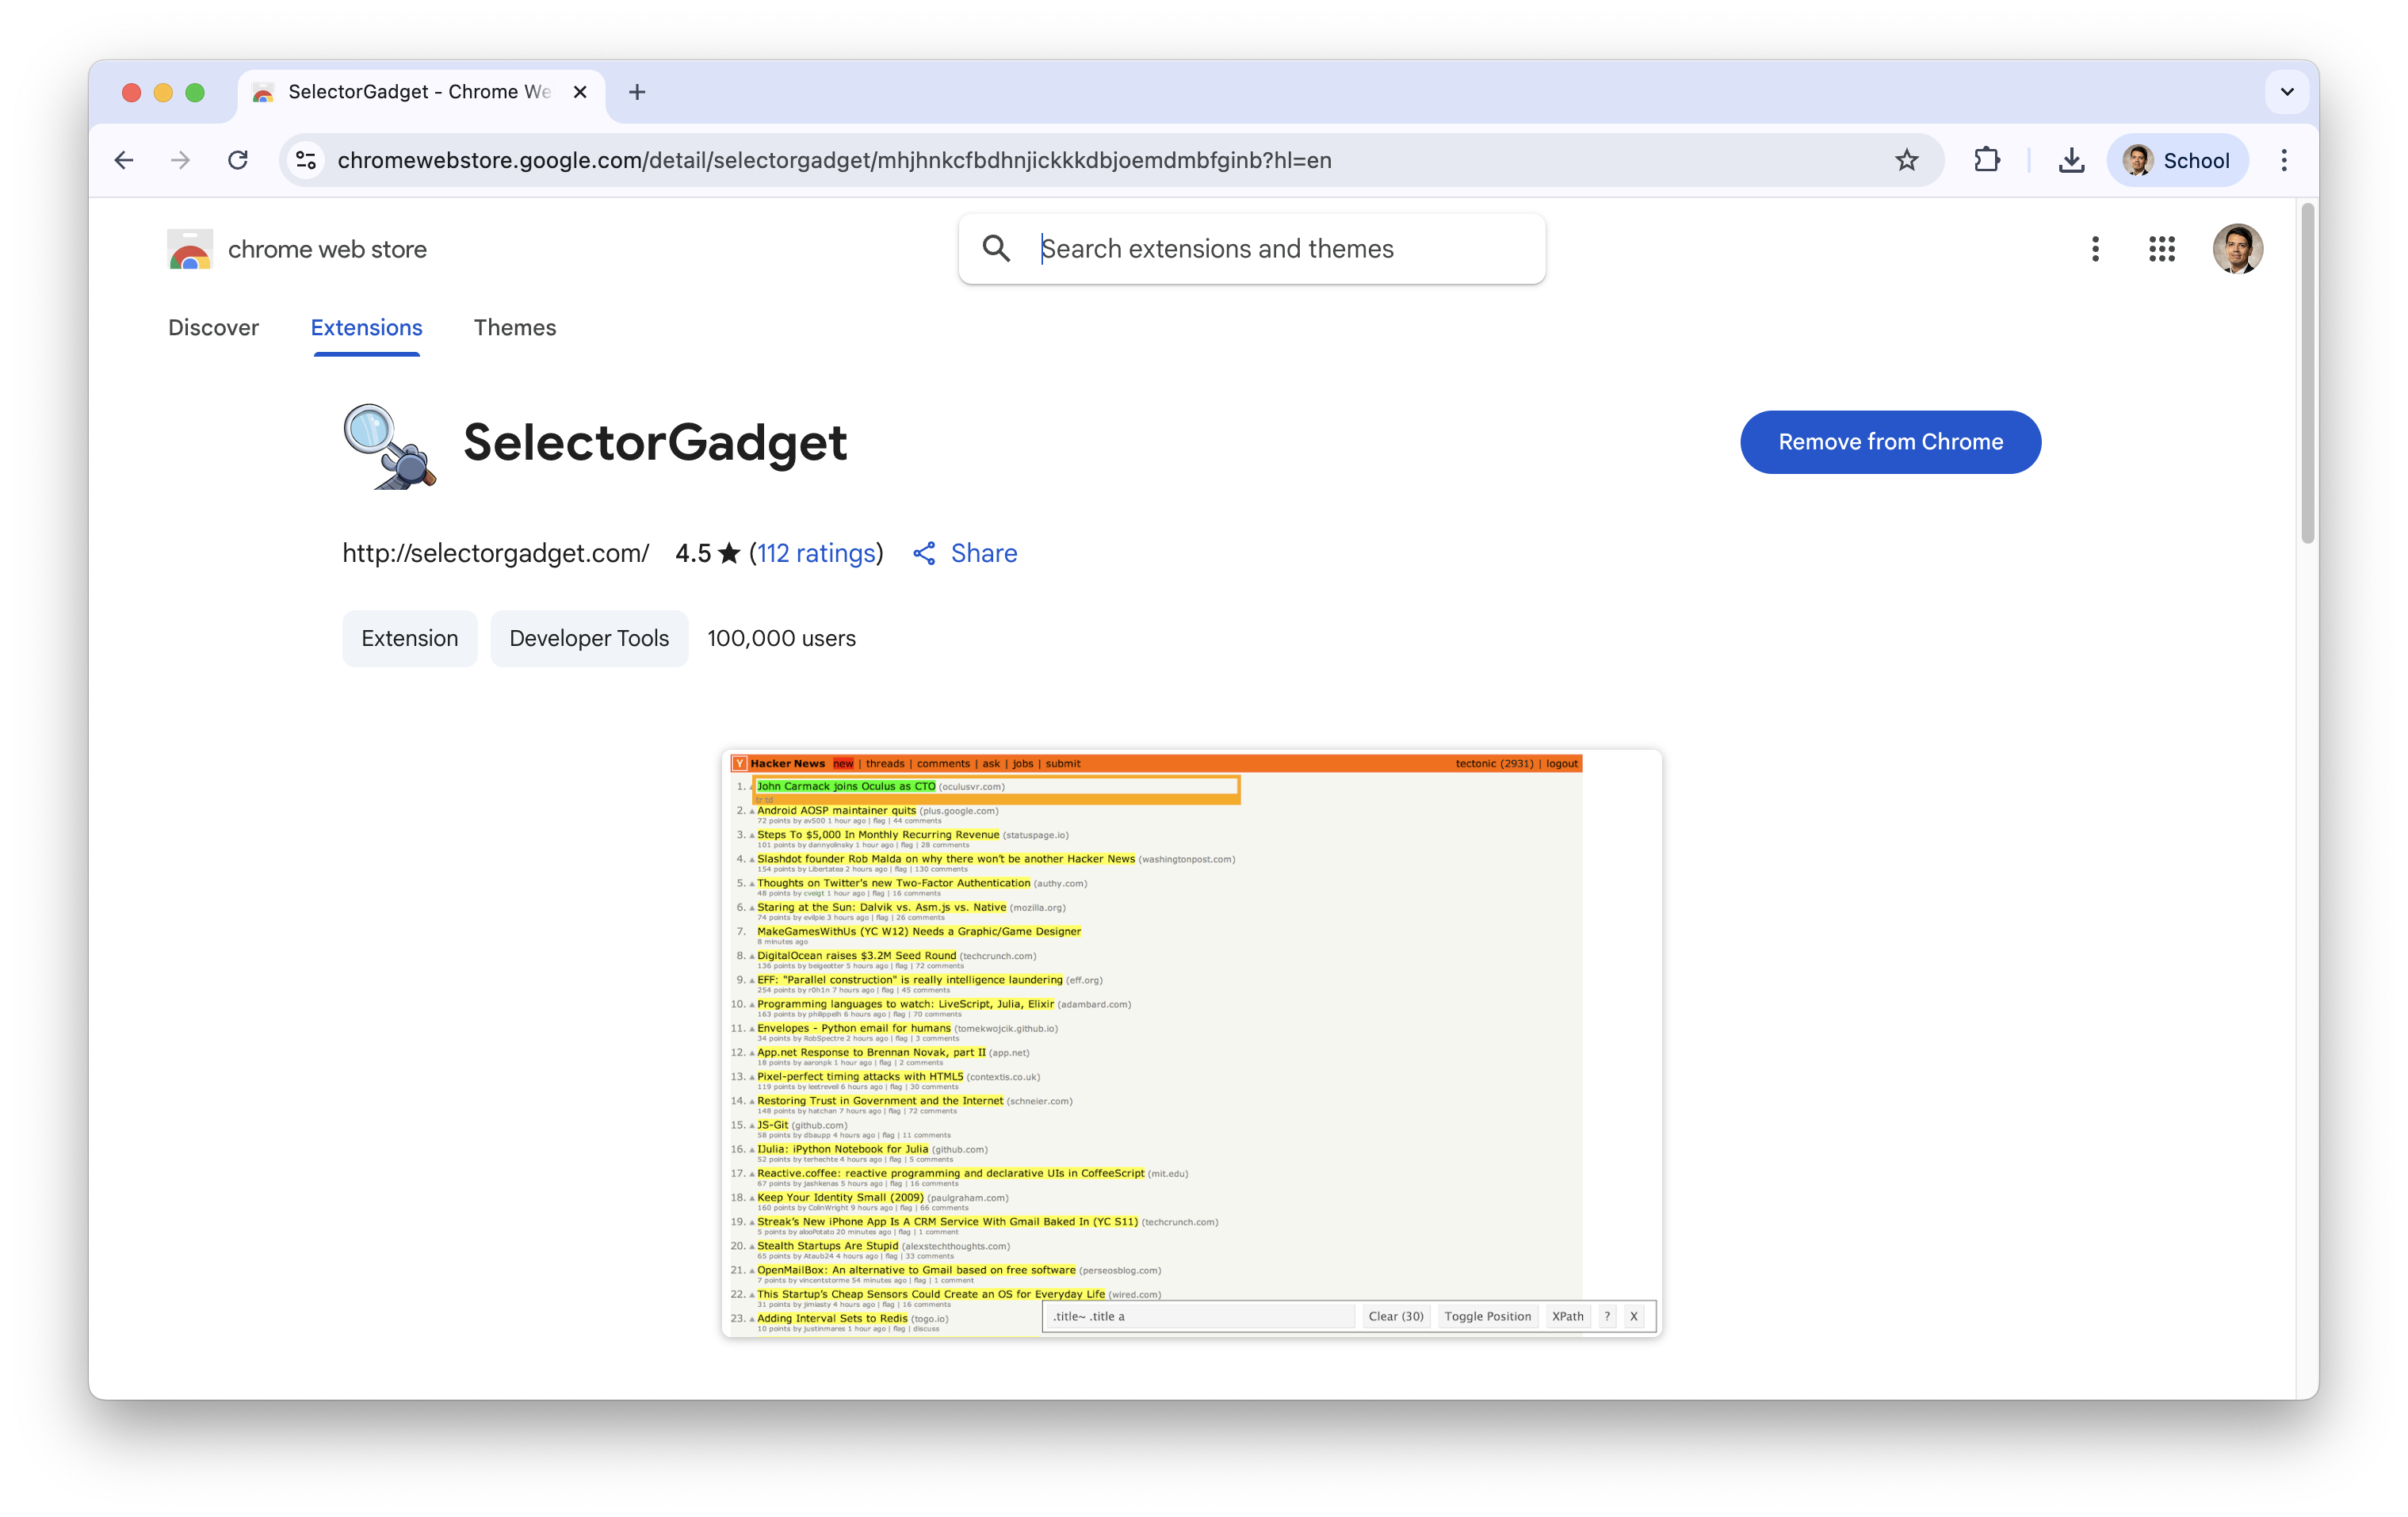Open the 112 ratings link

816,553
